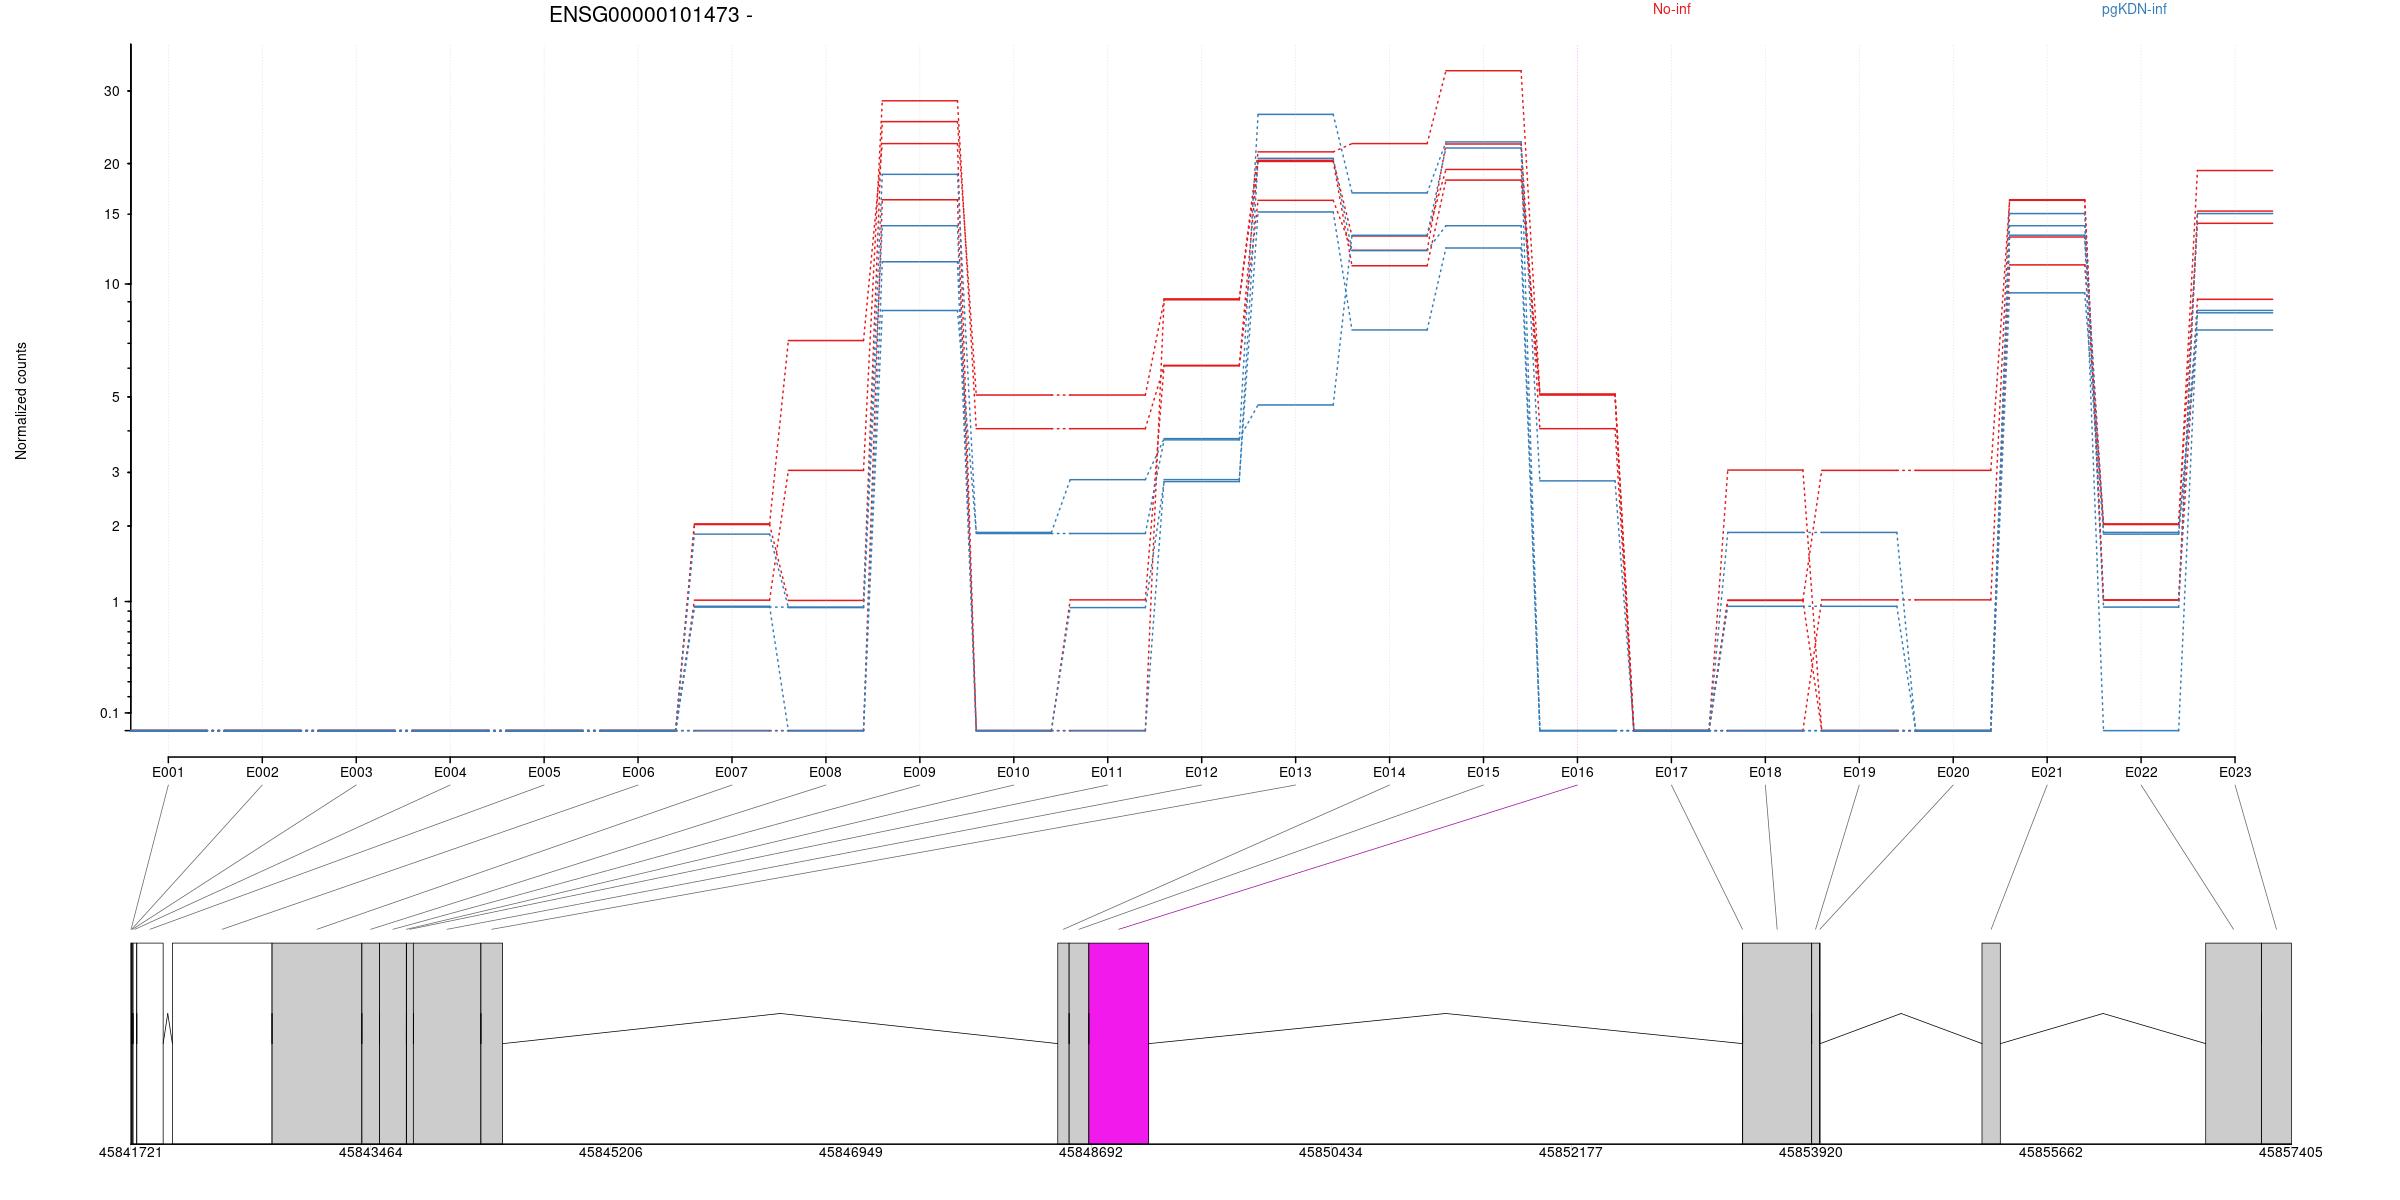The width and height of the screenshot is (2400, 1200).
Task: Select the E023 exon axis label
Action: (x=2235, y=772)
